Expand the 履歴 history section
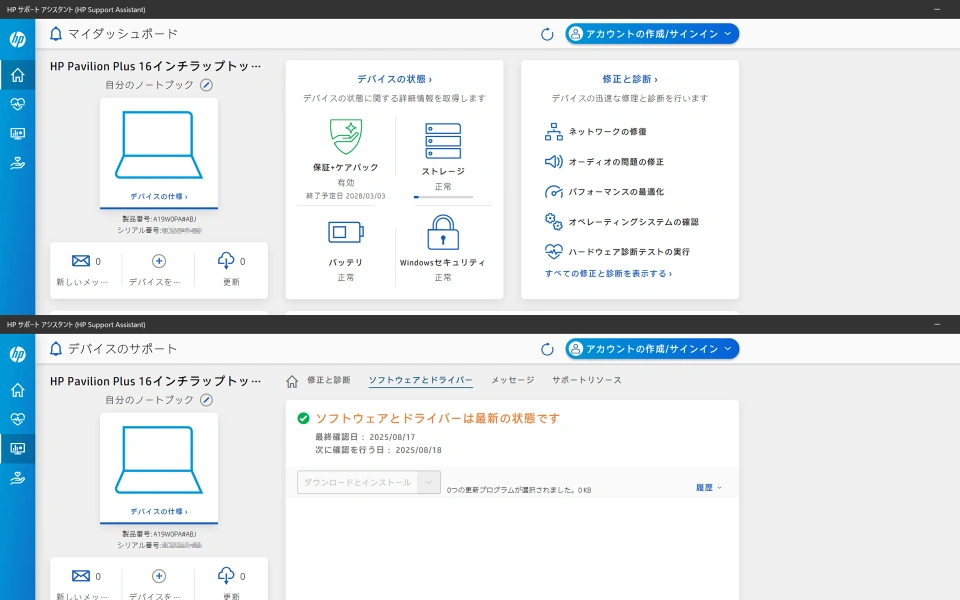The width and height of the screenshot is (960, 600). [709, 488]
